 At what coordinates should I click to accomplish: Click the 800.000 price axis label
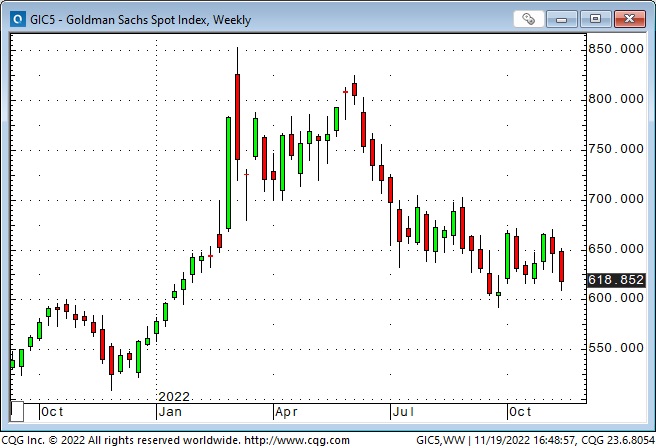(616, 99)
